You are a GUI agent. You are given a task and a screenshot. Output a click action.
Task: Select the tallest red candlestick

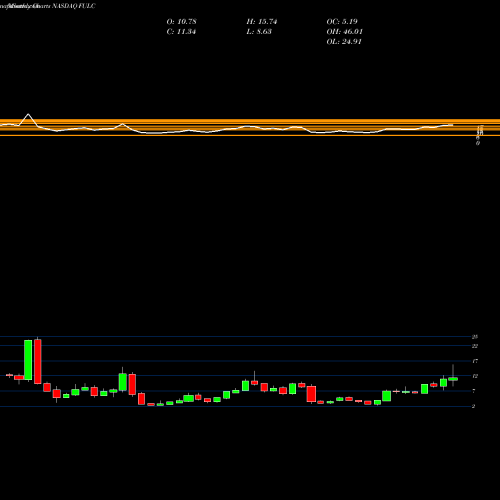38,361
